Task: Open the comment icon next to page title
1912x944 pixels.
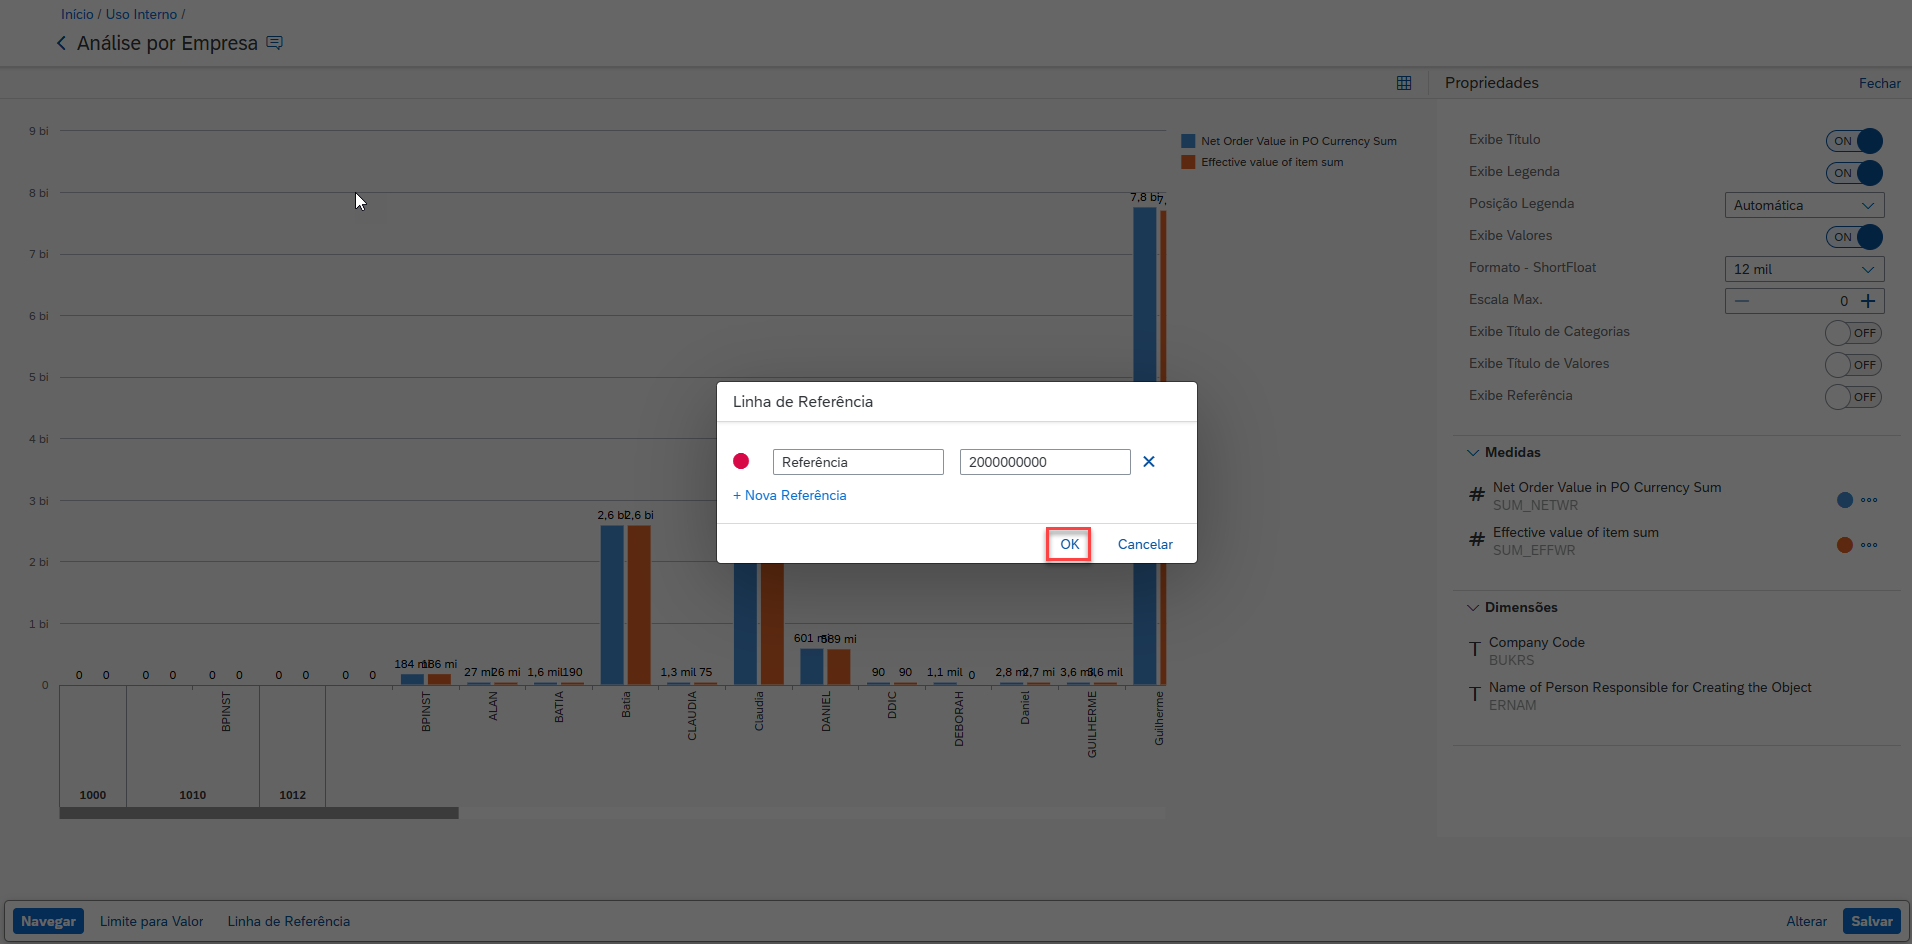Action: click(275, 43)
